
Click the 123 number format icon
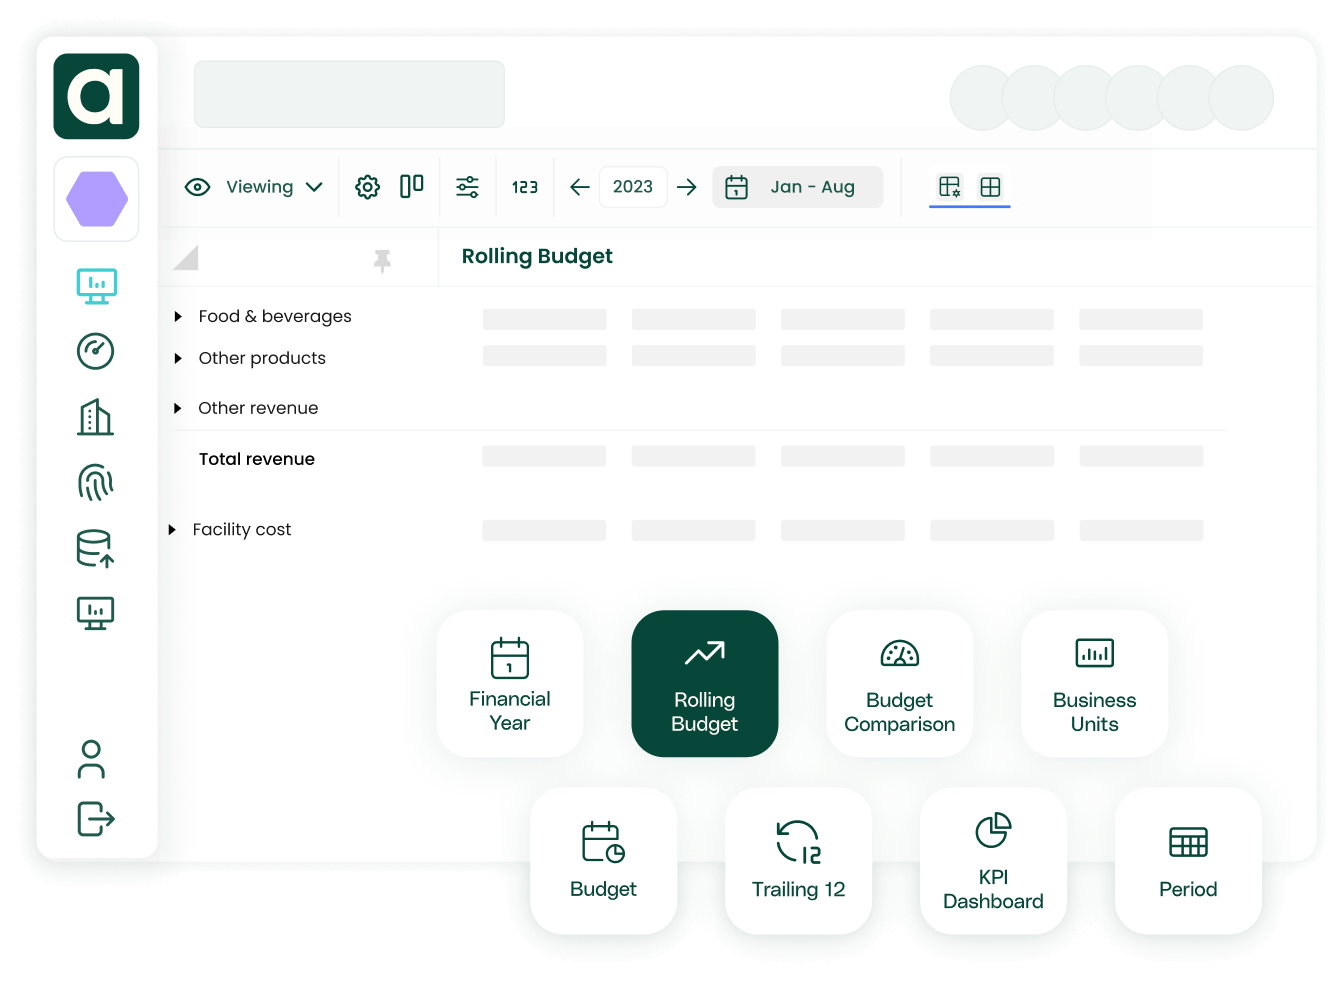525,187
